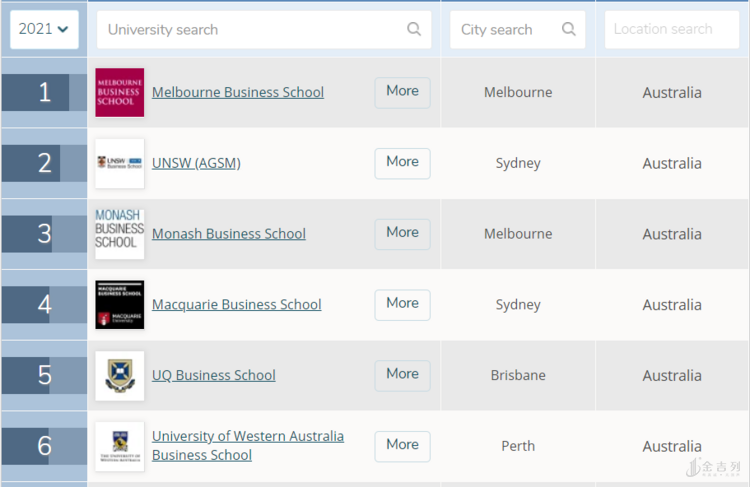Click the UNSW Business School logo

[x=120, y=163]
